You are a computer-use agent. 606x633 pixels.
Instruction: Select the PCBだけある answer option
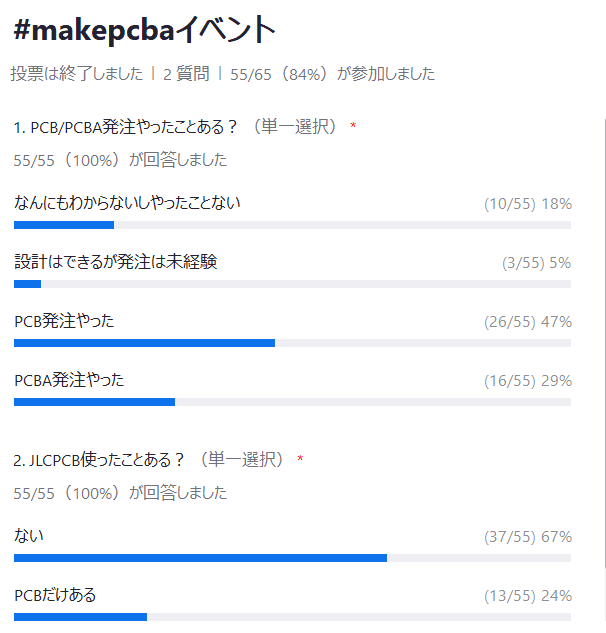[x=55, y=595]
